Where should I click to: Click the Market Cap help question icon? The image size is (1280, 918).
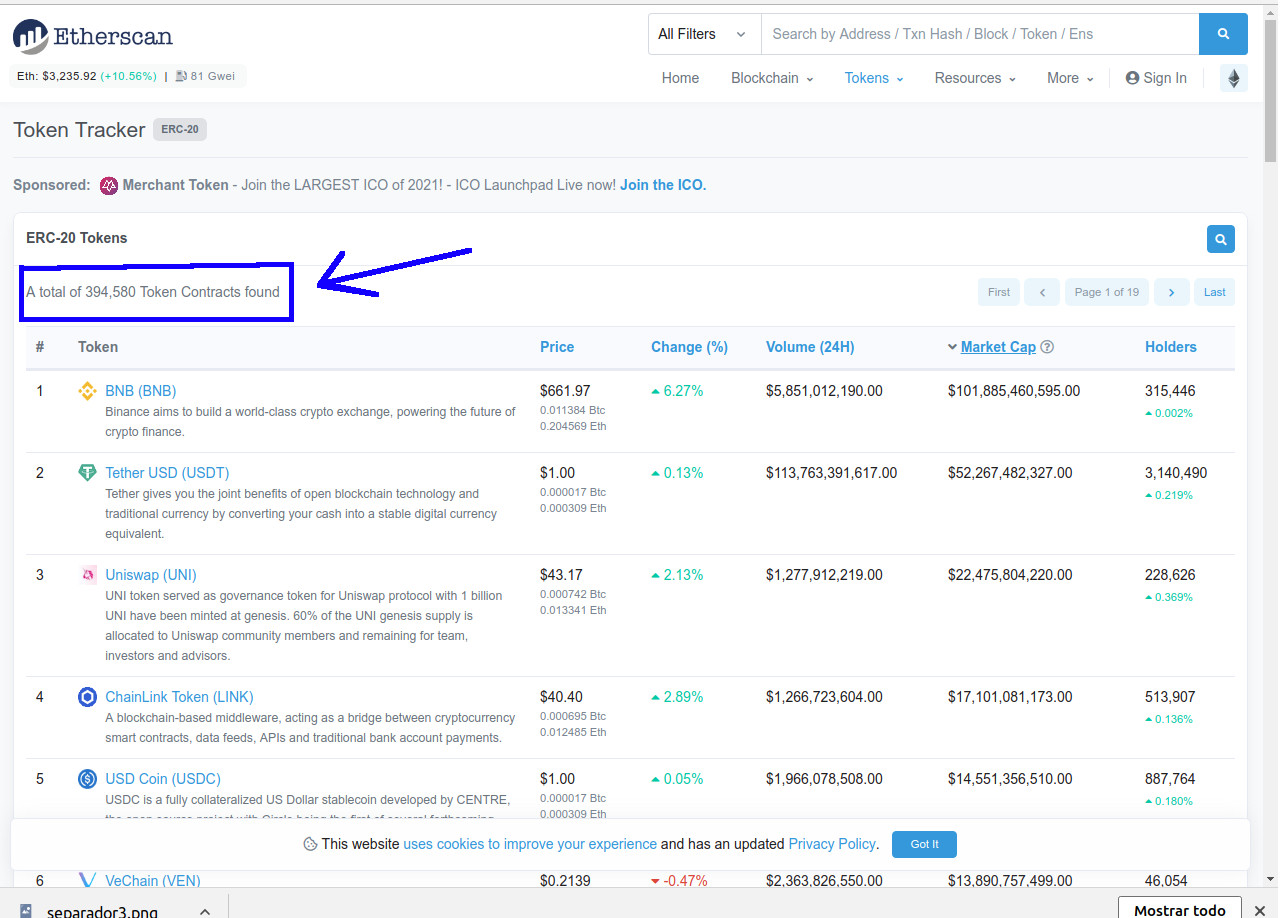click(x=1047, y=347)
